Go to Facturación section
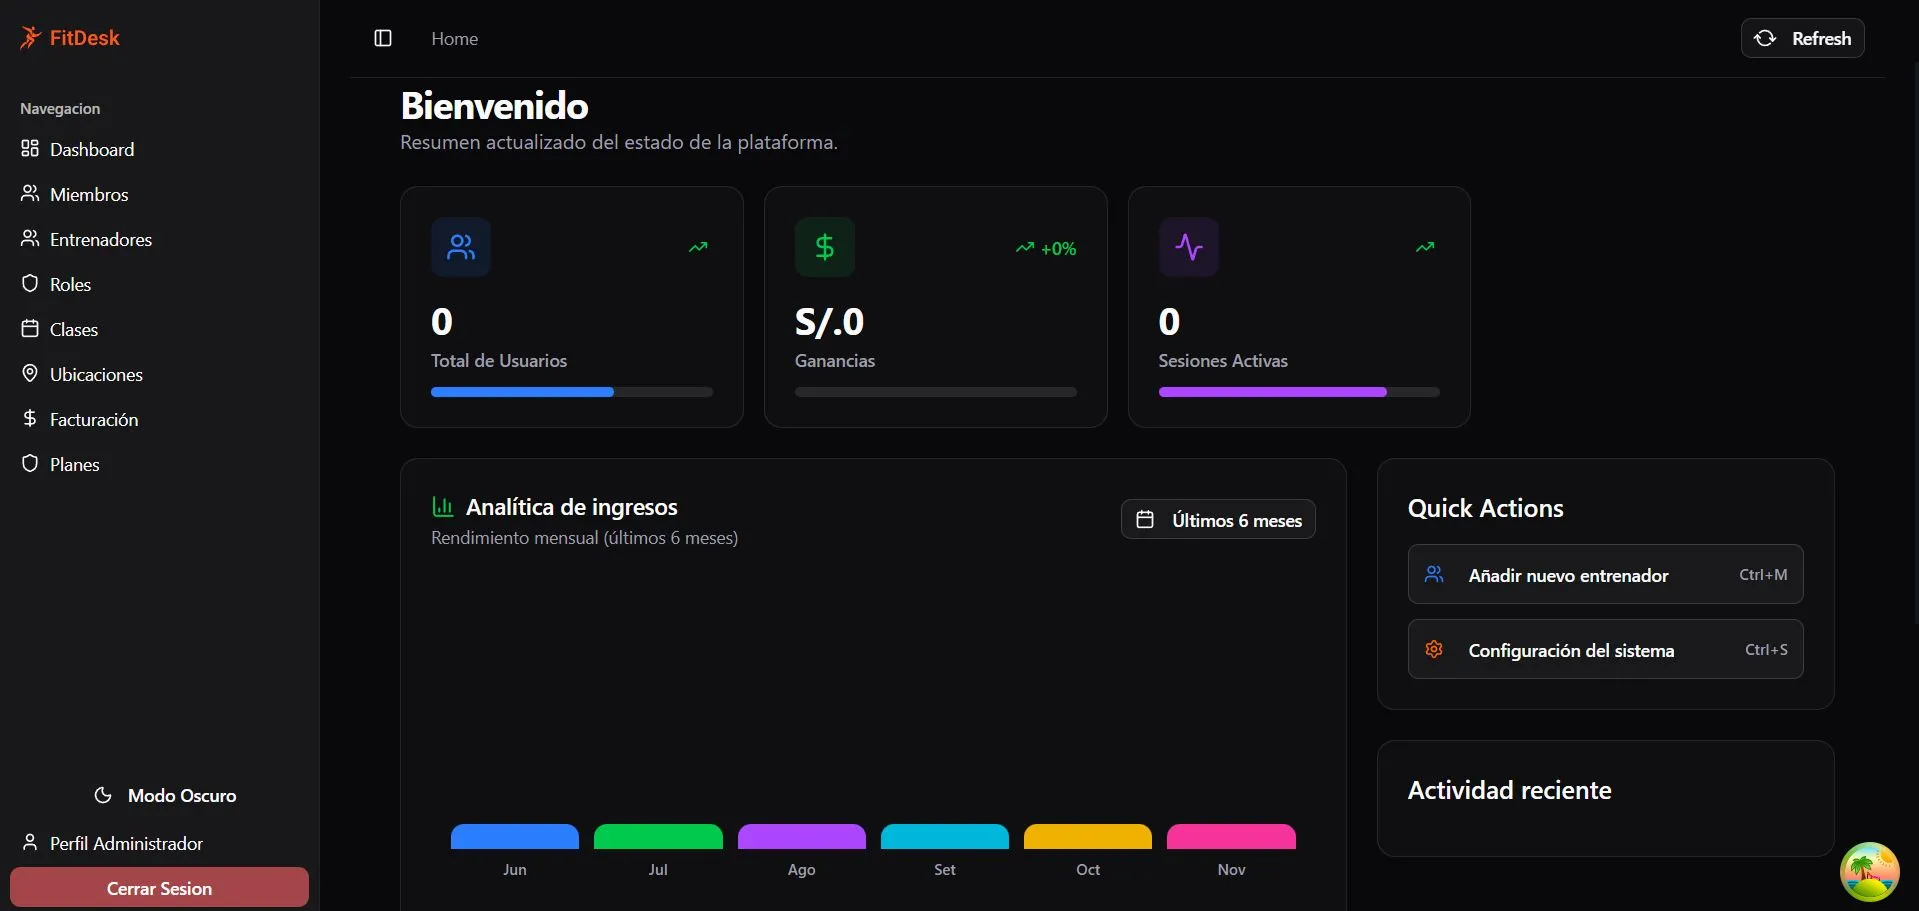This screenshot has height=911, width=1919. 93,420
